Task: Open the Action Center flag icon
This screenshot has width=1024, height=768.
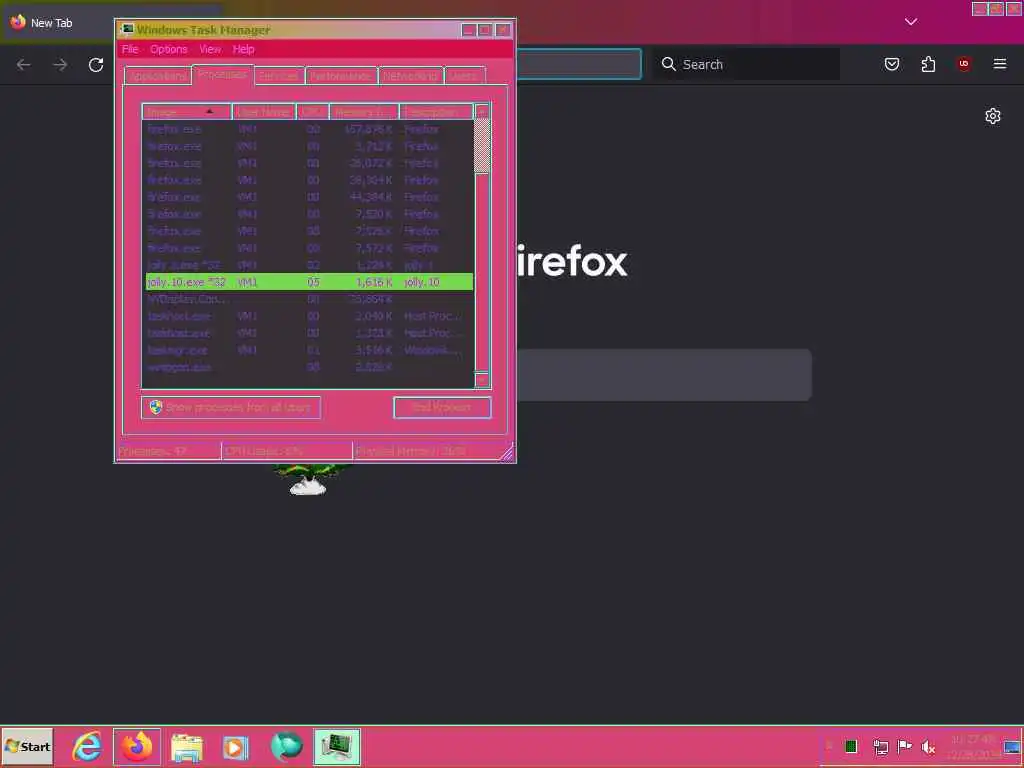Action: (904, 746)
